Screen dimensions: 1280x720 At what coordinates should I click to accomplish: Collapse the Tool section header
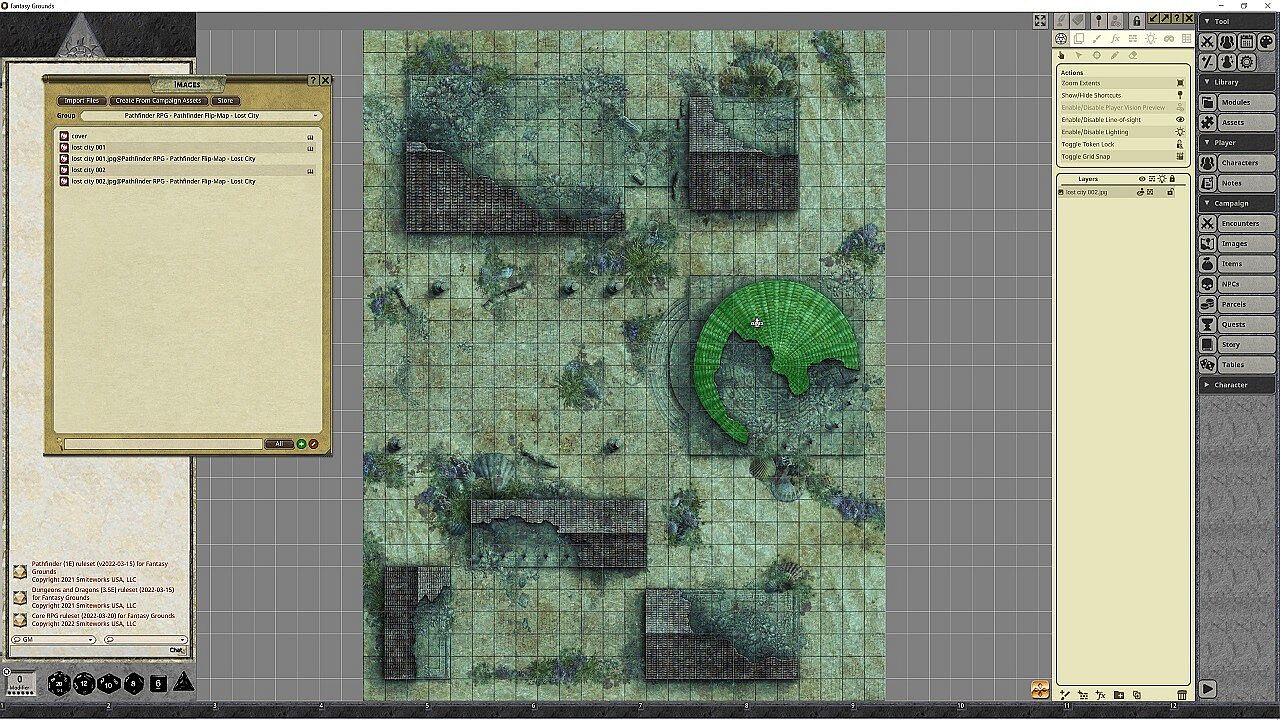point(1238,21)
